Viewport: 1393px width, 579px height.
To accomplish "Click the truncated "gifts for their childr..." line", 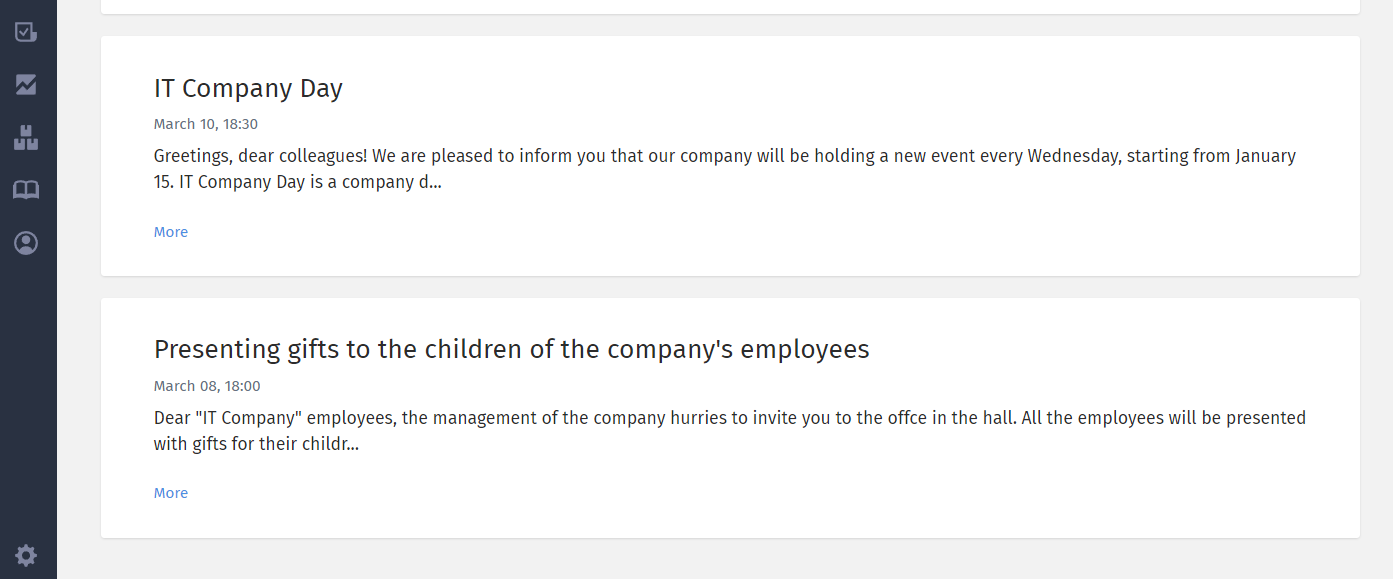I will (256, 444).
